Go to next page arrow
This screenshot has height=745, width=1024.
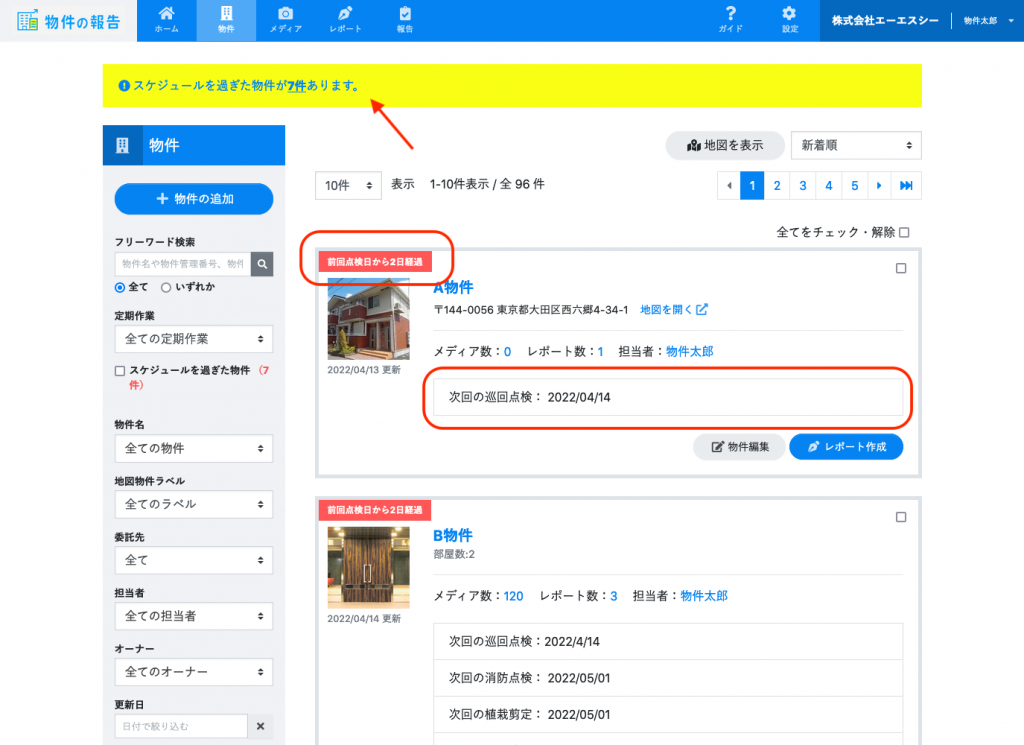[879, 185]
